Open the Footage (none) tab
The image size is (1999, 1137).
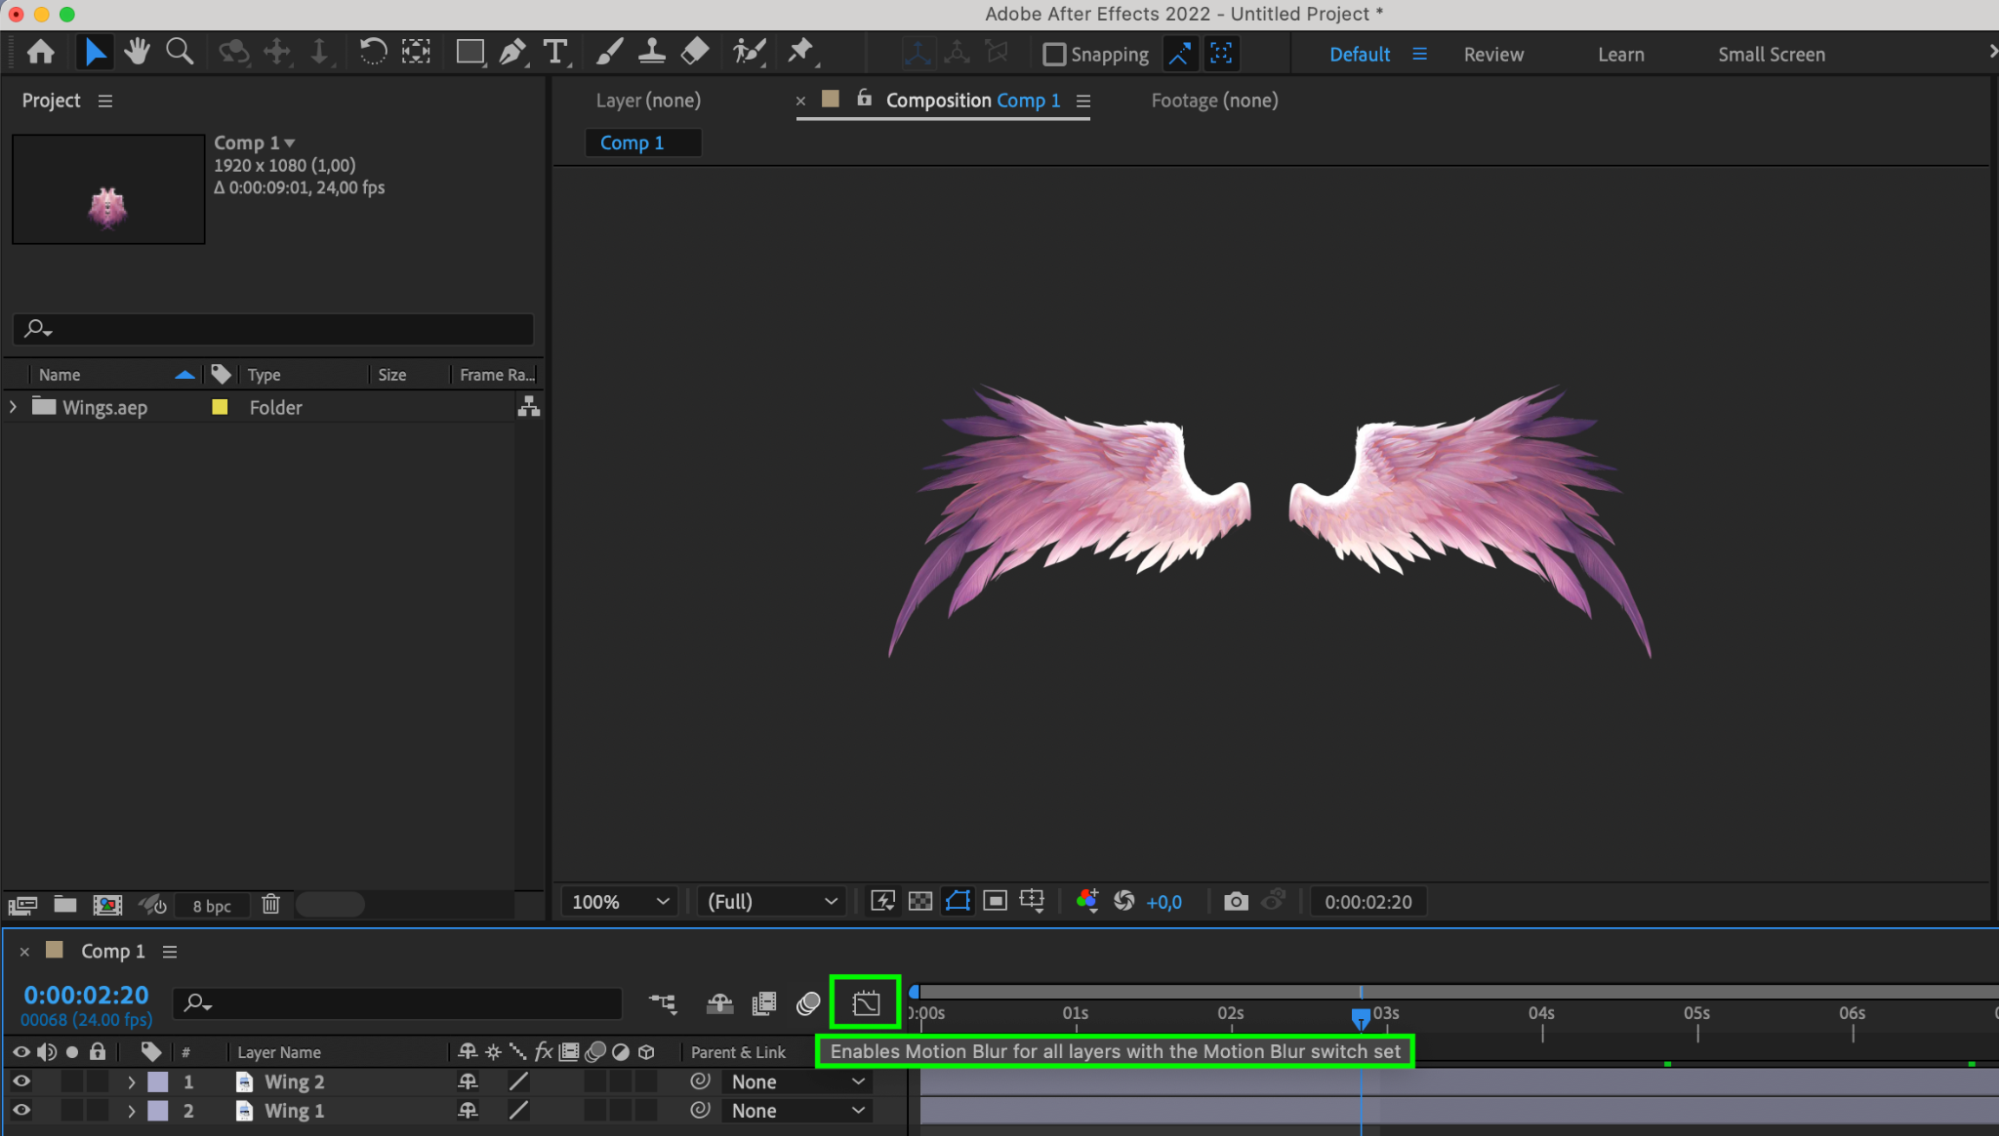click(x=1214, y=100)
